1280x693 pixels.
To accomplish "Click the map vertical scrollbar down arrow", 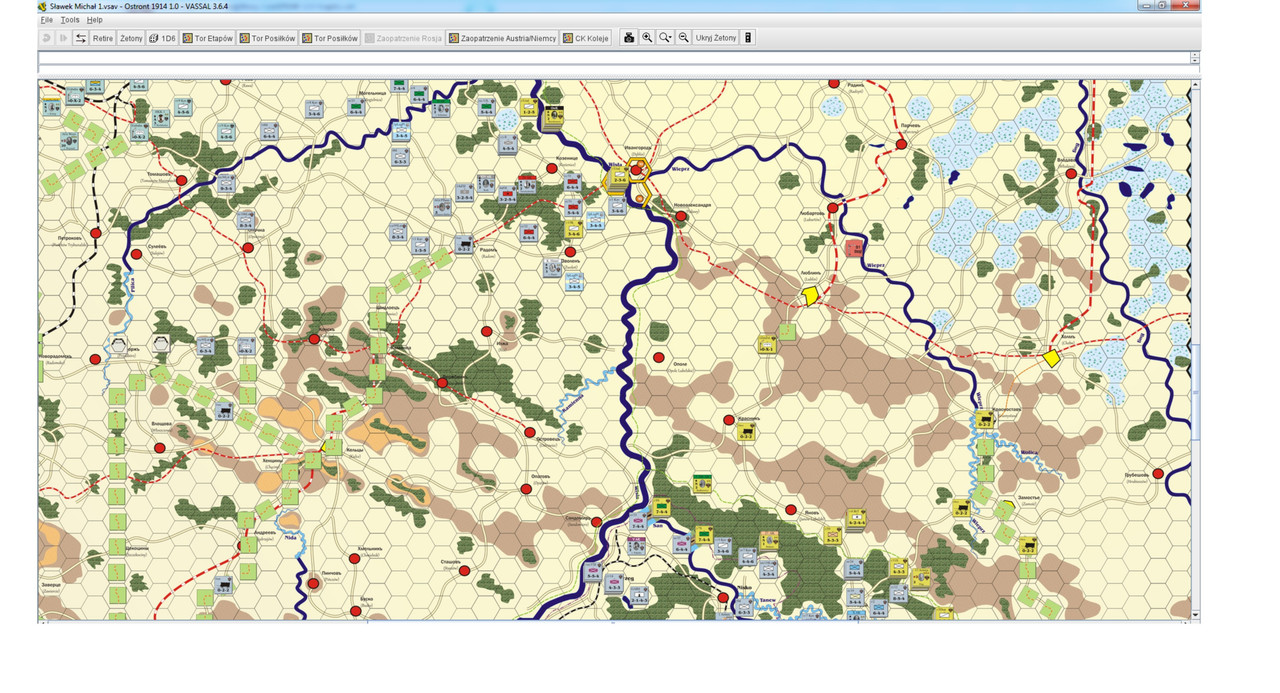I will click(x=1196, y=615).
